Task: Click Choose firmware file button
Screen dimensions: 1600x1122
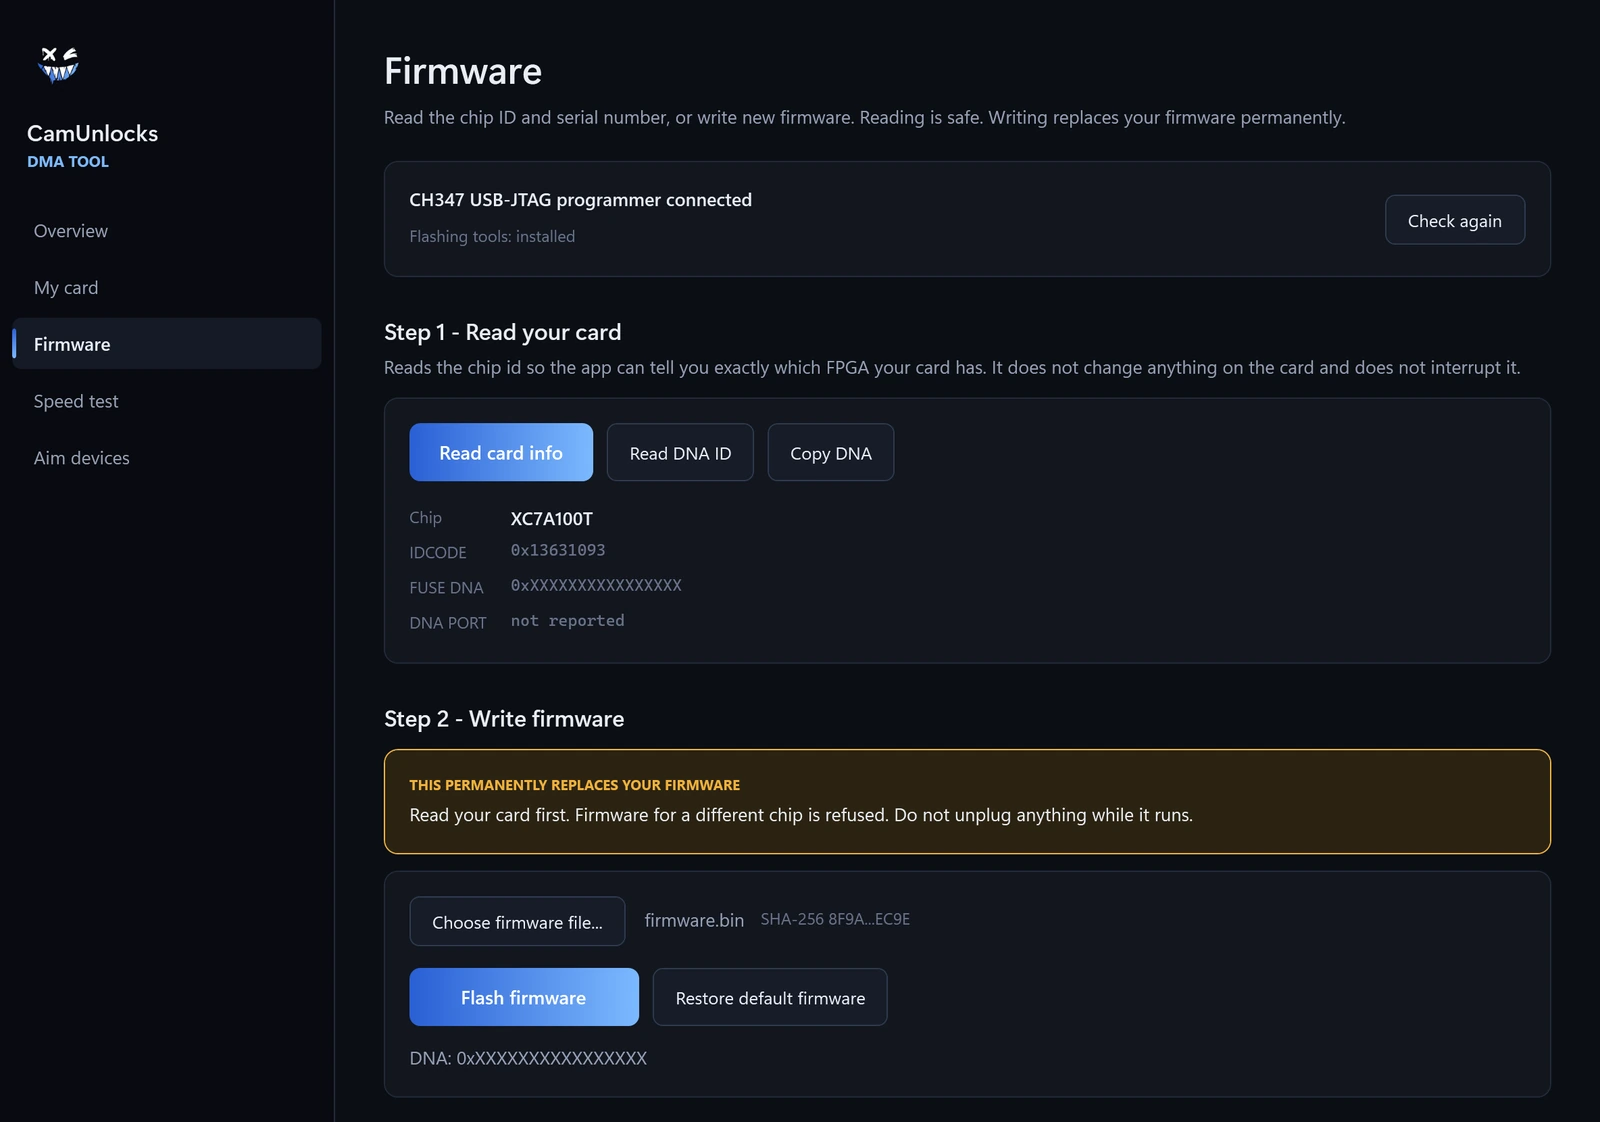Action: 517,922
